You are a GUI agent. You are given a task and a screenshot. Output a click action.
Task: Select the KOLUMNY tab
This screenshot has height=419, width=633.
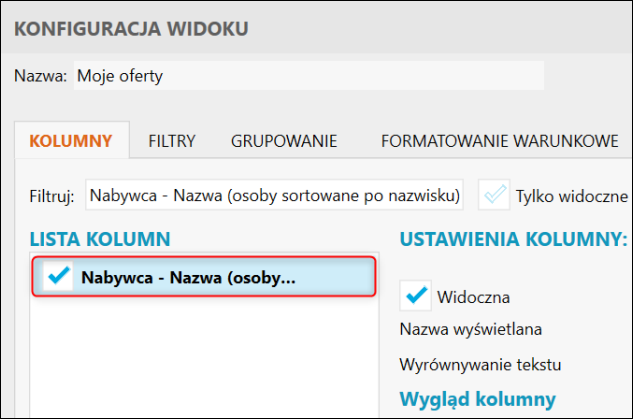(71, 141)
